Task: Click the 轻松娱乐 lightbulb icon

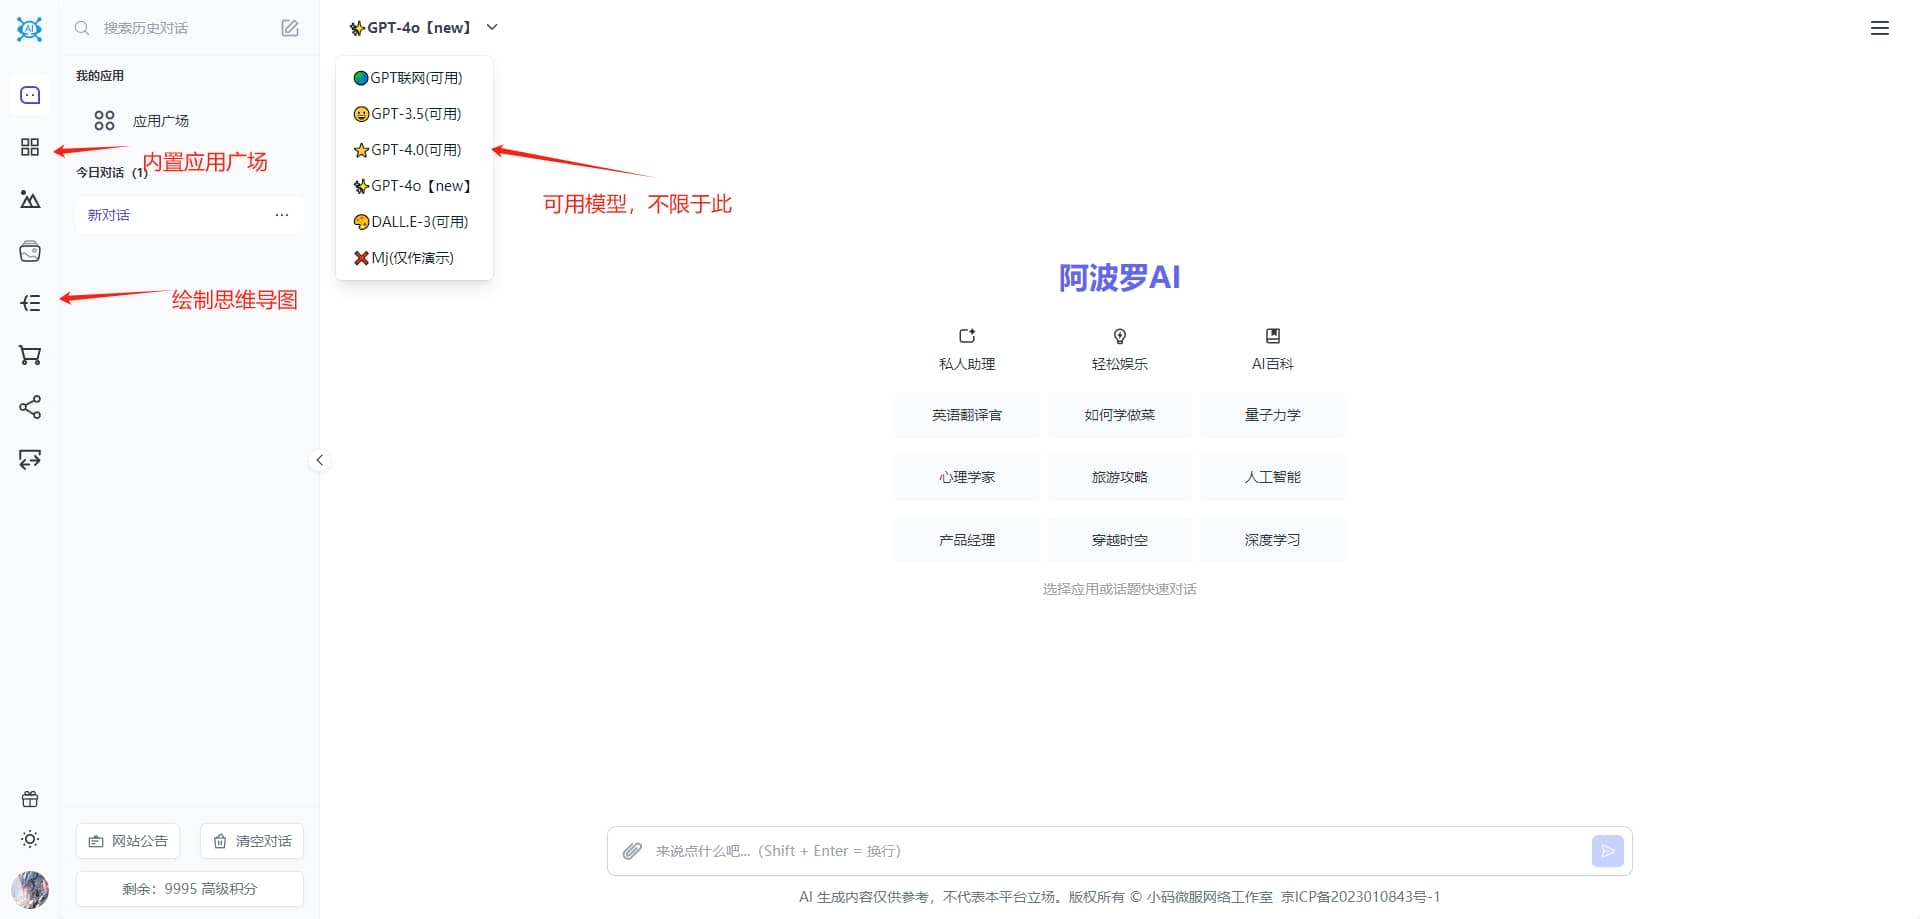Action: point(1120,336)
